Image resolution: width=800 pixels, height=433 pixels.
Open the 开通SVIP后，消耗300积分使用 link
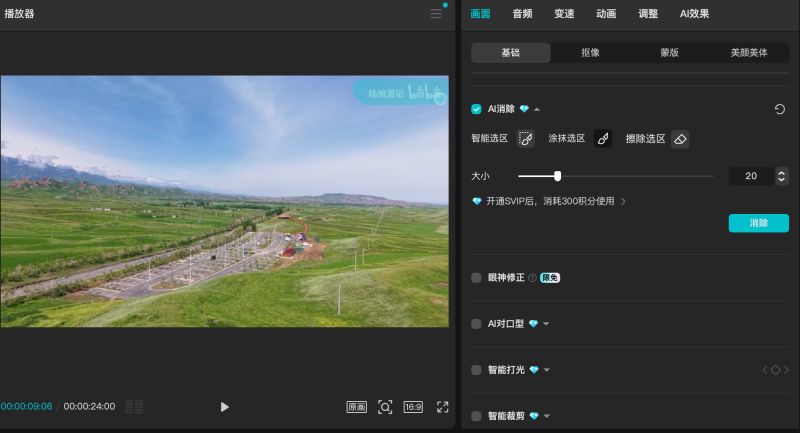(549, 201)
